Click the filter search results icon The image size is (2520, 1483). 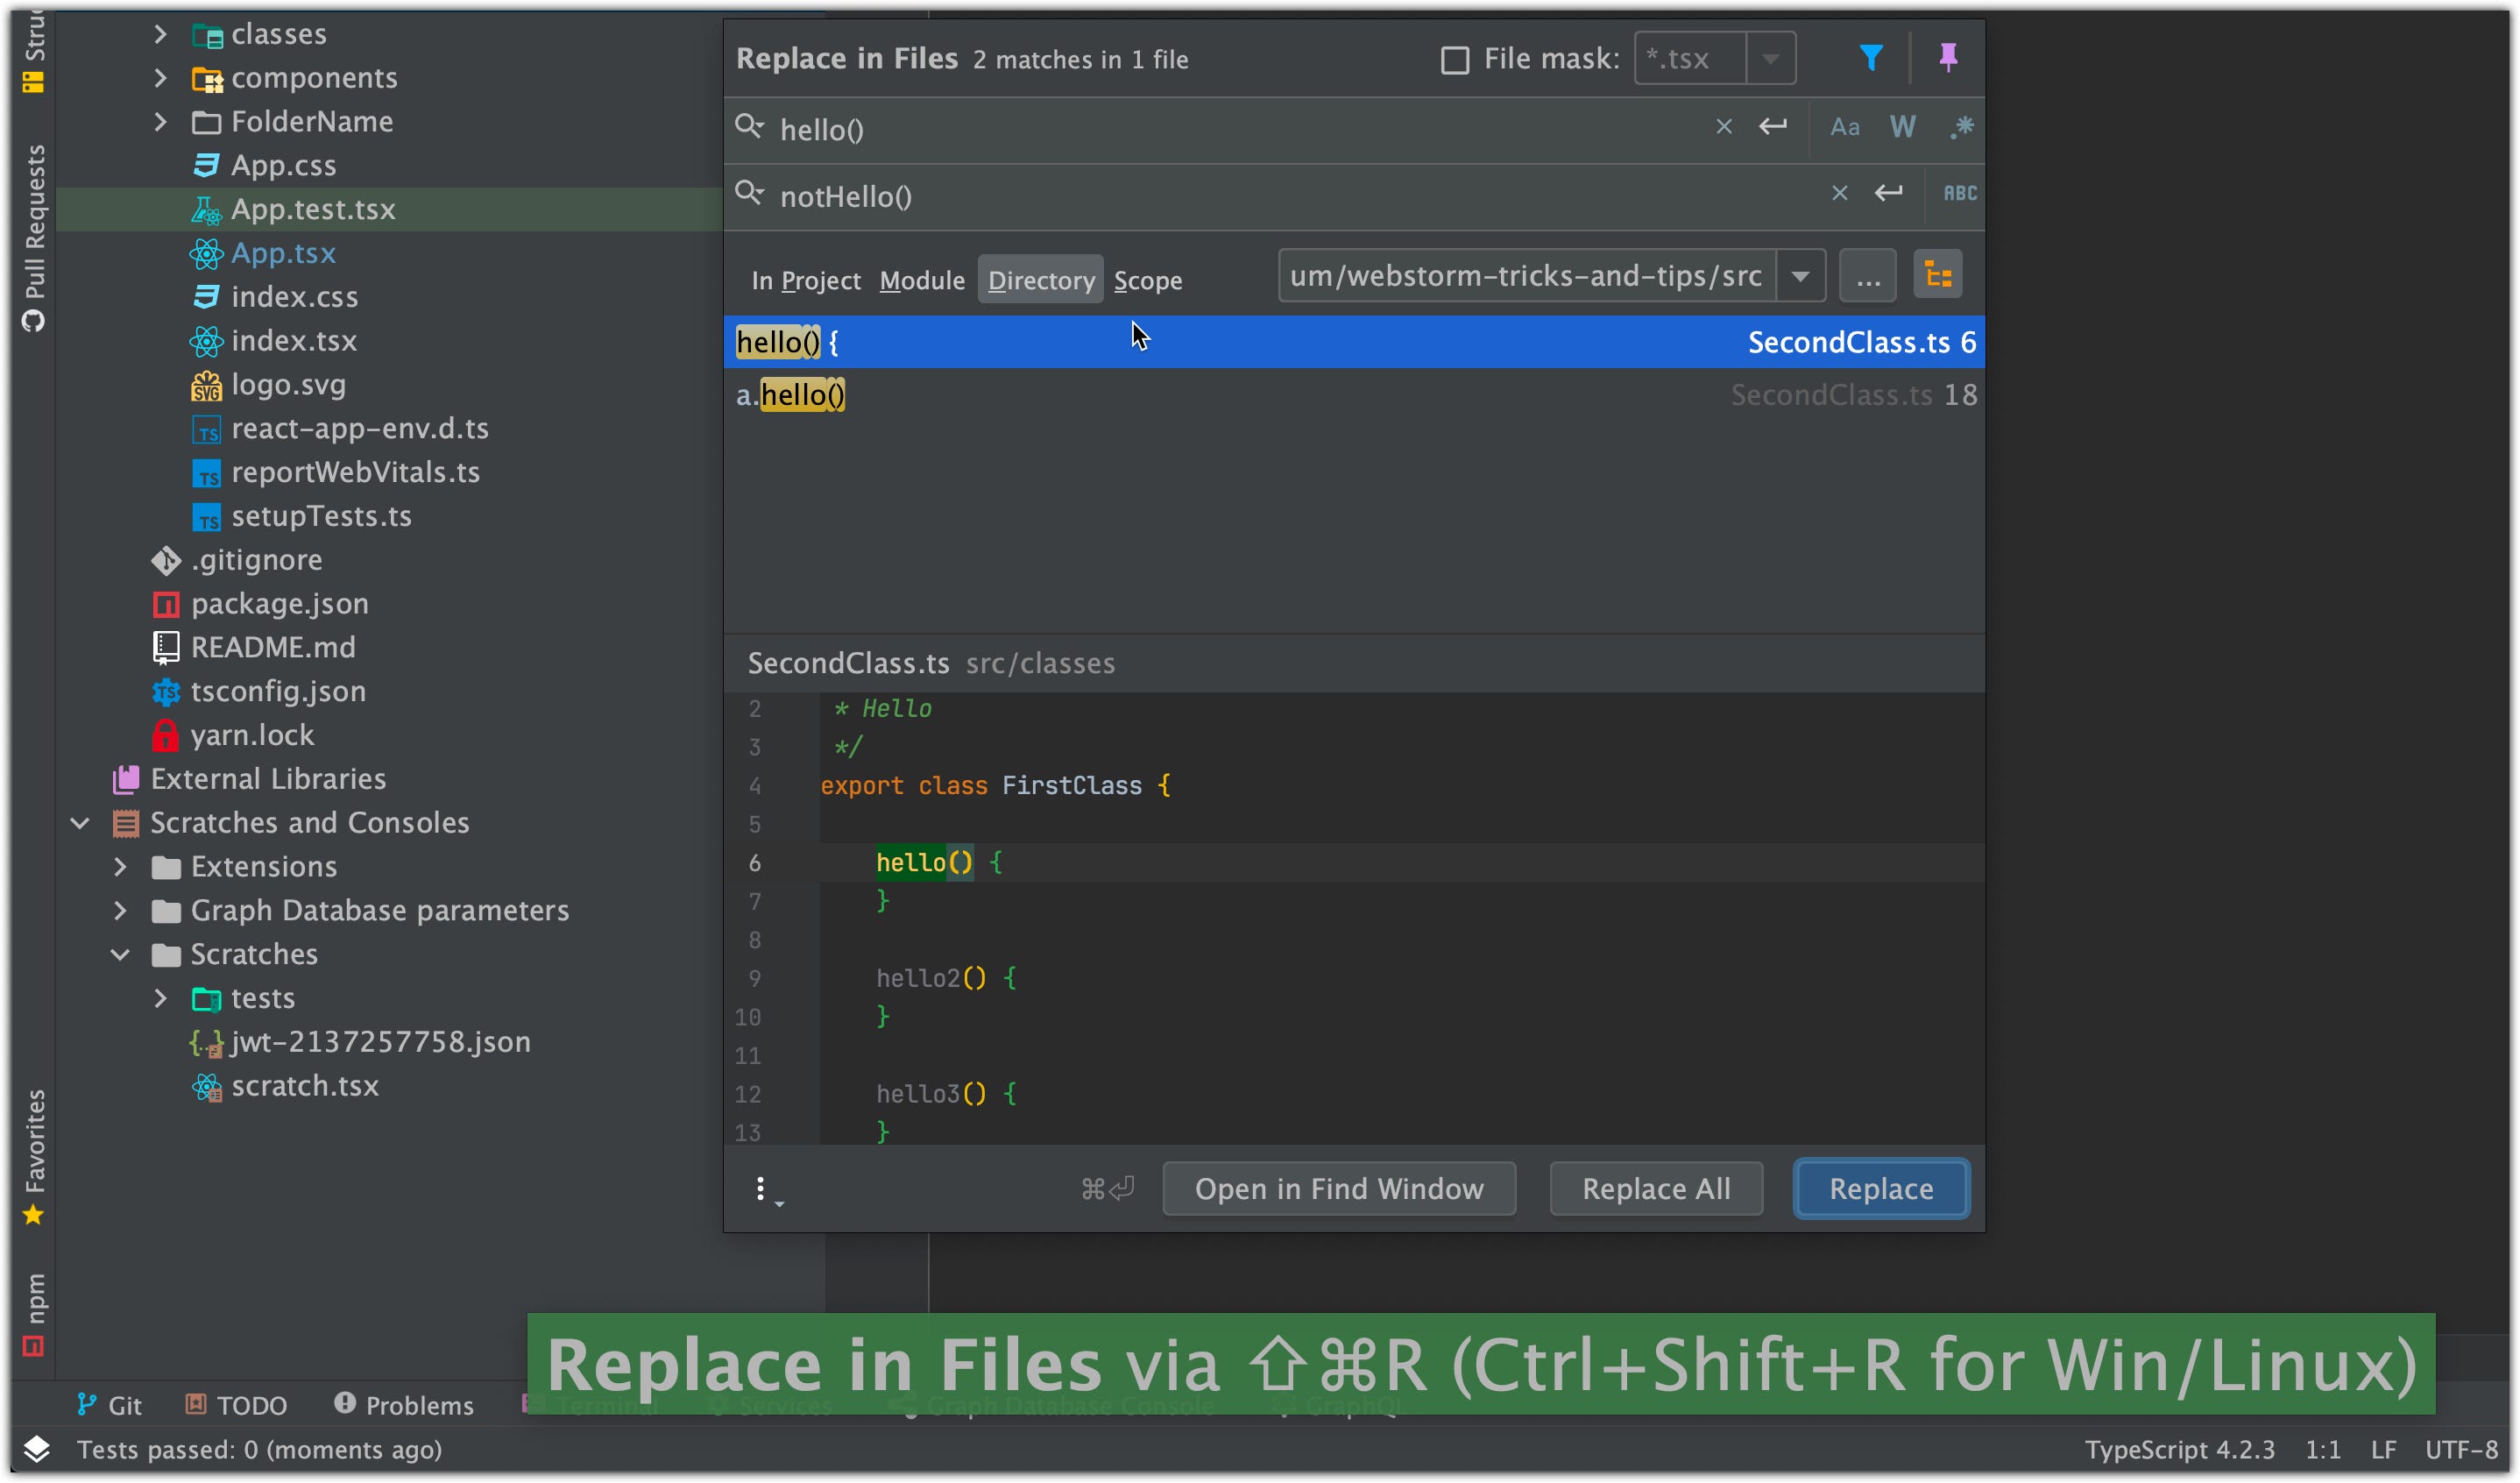pyautogui.click(x=1870, y=58)
